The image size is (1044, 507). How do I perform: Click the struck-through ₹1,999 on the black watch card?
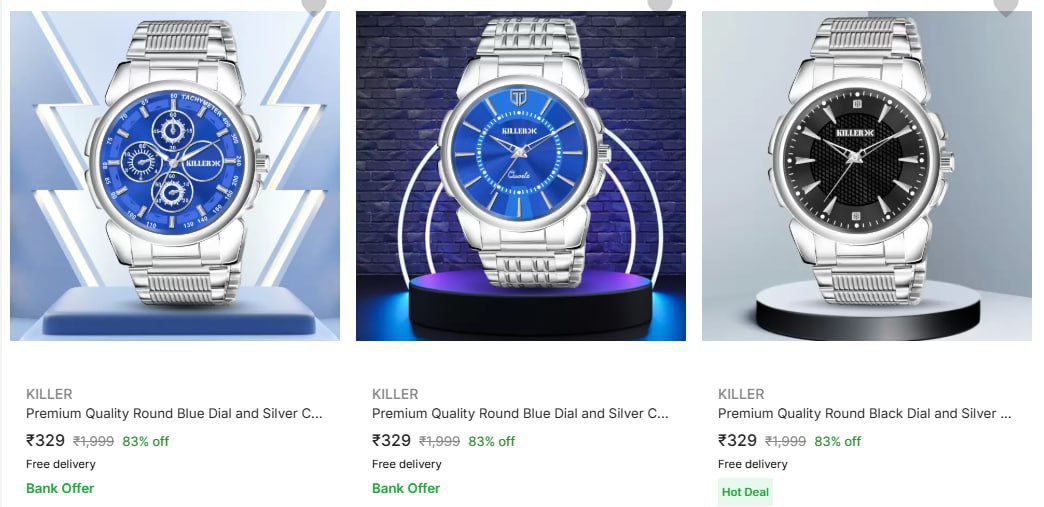point(786,441)
